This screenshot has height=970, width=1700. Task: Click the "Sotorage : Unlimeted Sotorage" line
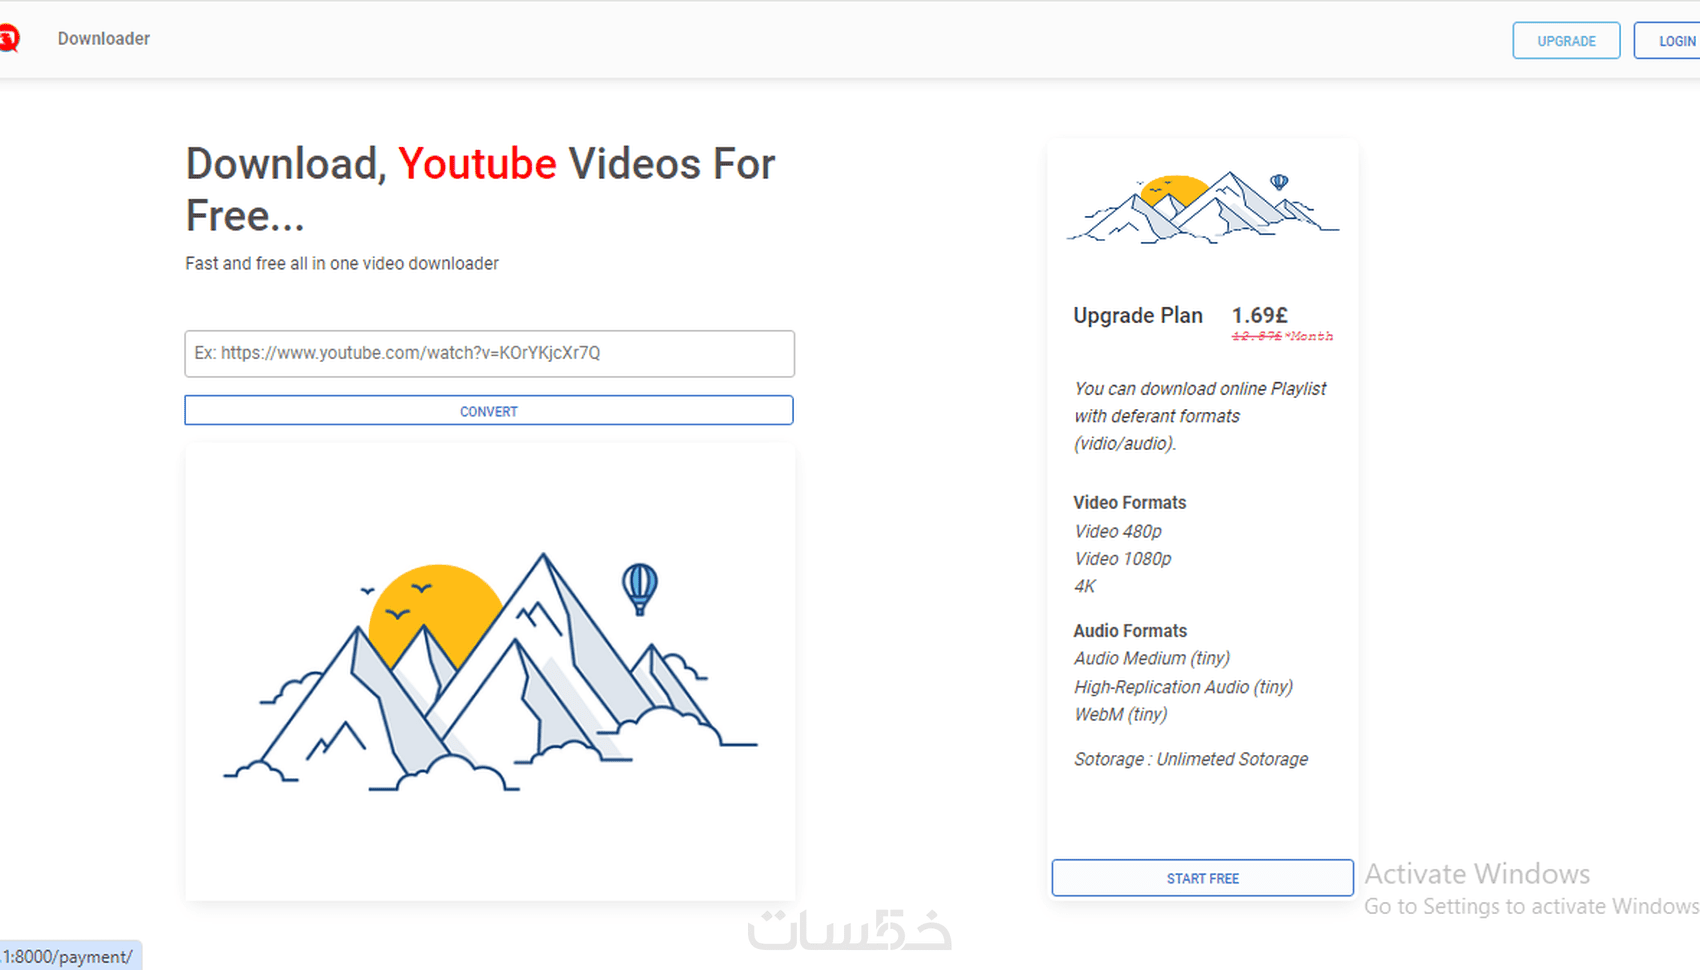click(x=1191, y=760)
